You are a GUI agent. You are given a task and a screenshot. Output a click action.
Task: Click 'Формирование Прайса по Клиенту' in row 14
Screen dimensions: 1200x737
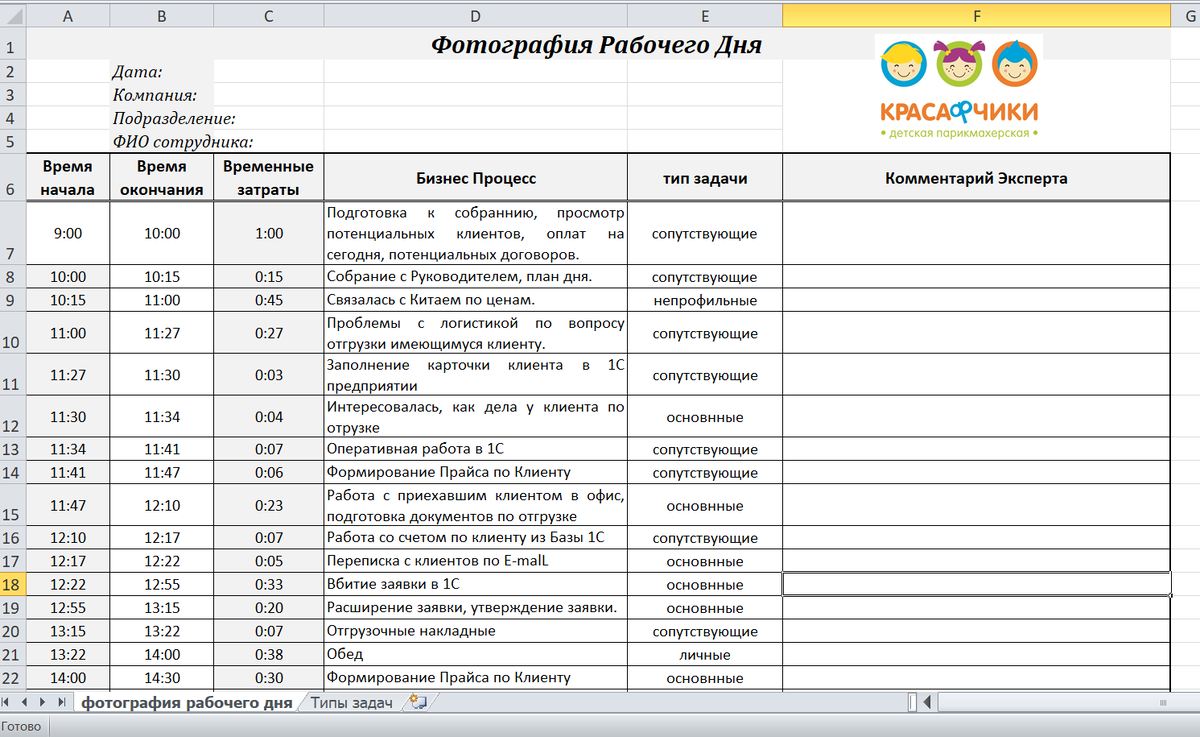475,472
